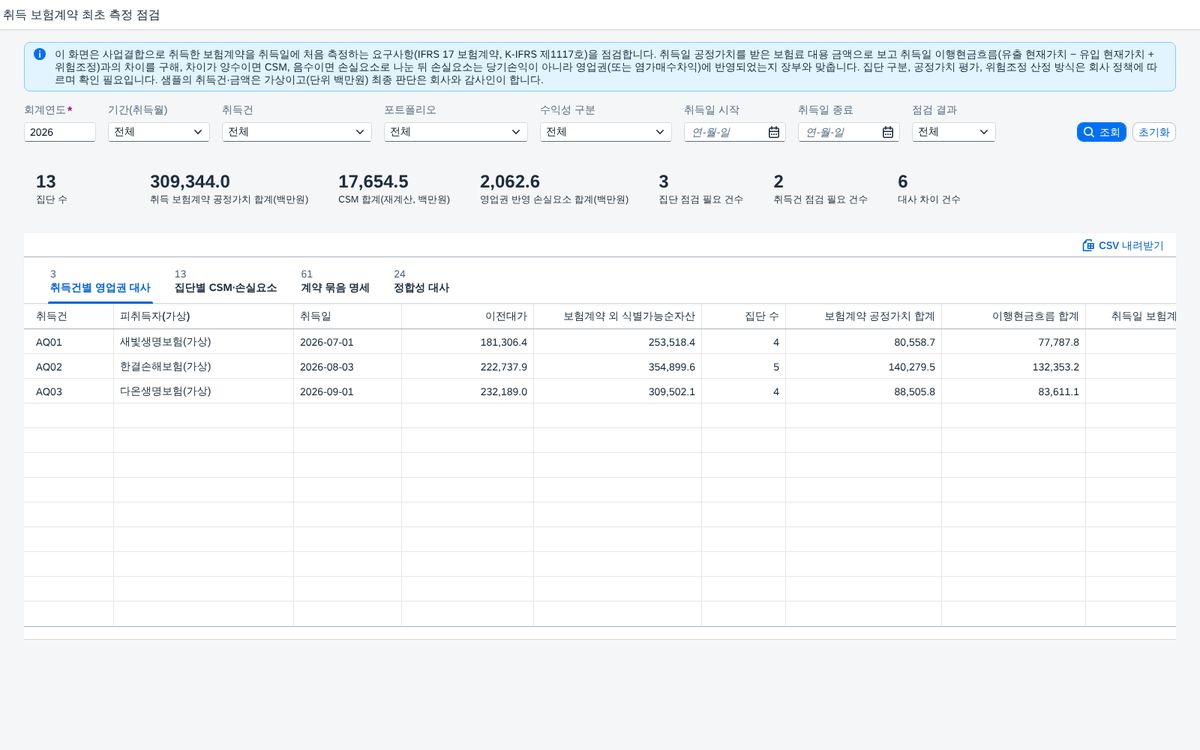Viewport: 1200px width, 750px height.
Task: Click the 309,344.0 fair value total
Action: point(190,182)
